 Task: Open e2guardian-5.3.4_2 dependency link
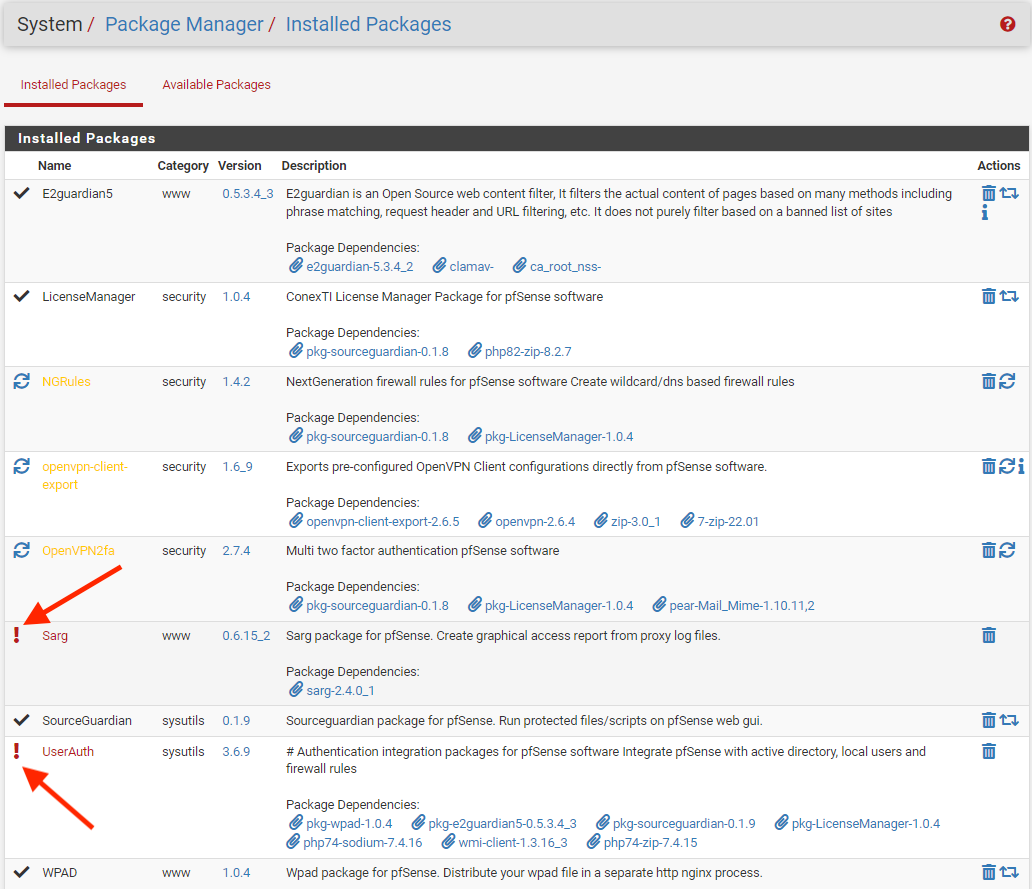click(359, 267)
